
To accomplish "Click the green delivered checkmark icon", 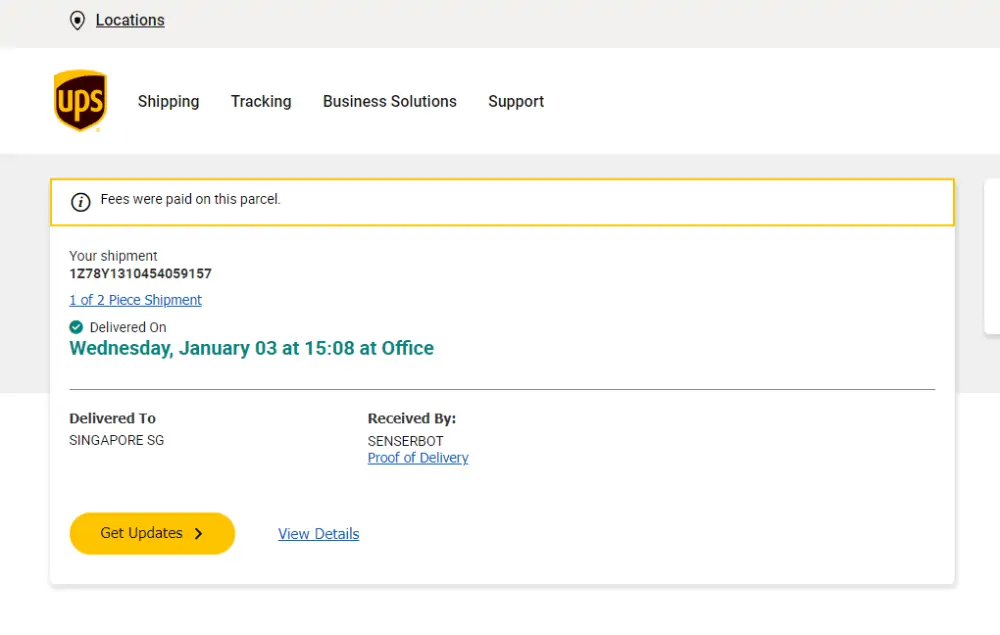I will (x=76, y=327).
